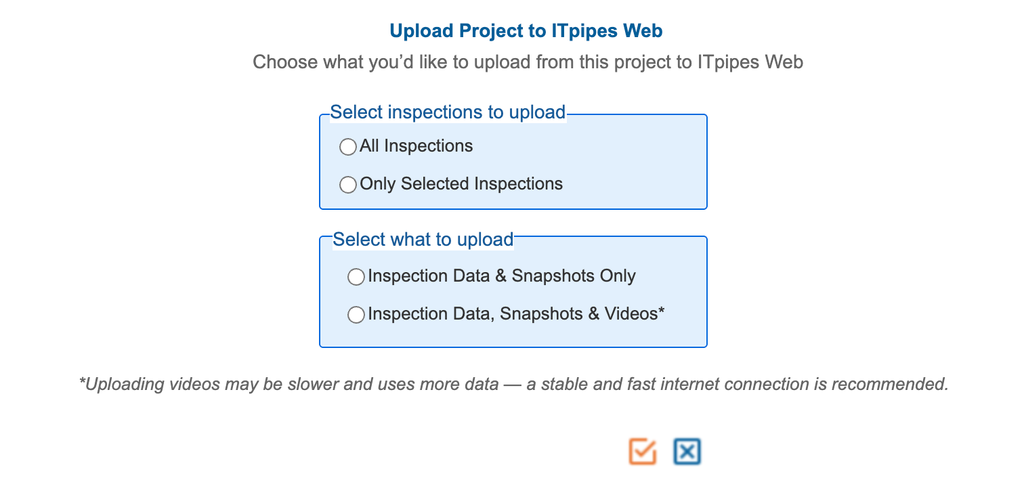Click the "Select inspections to upload" group heading
1024x482 pixels.
tap(447, 112)
